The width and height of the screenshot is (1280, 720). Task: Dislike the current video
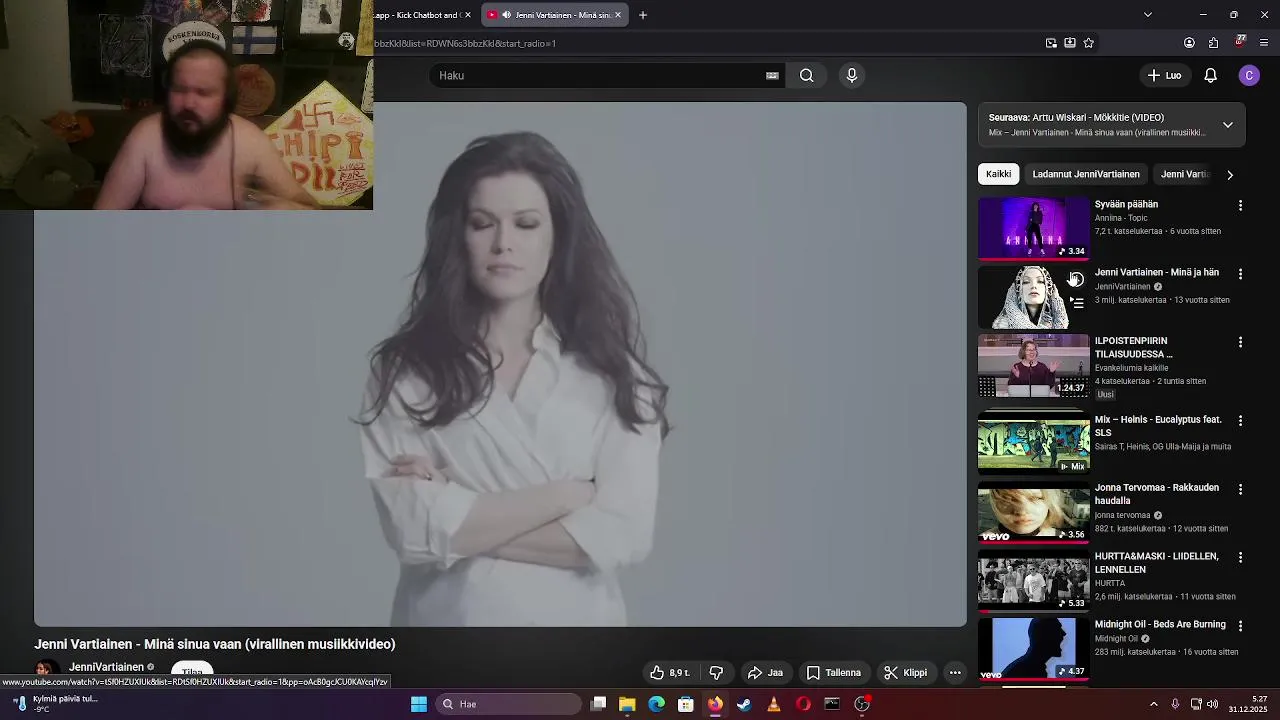pos(716,673)
